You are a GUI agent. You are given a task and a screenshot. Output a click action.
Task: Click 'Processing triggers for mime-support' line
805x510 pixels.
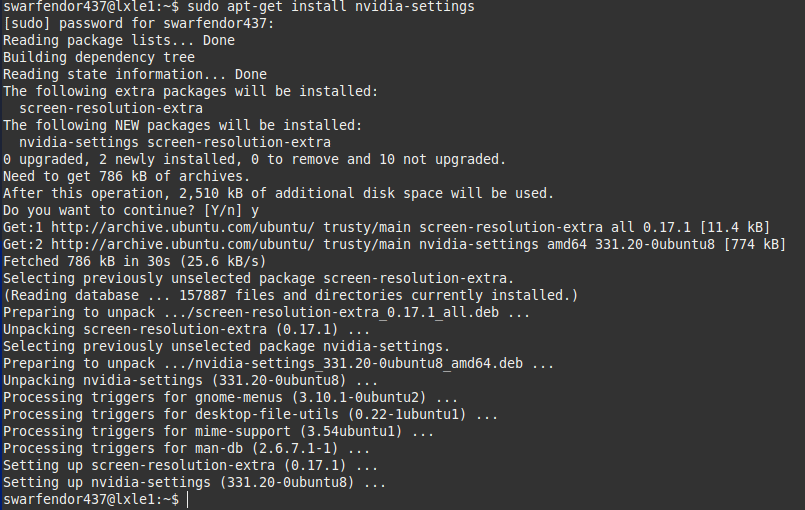click(218, 431)
